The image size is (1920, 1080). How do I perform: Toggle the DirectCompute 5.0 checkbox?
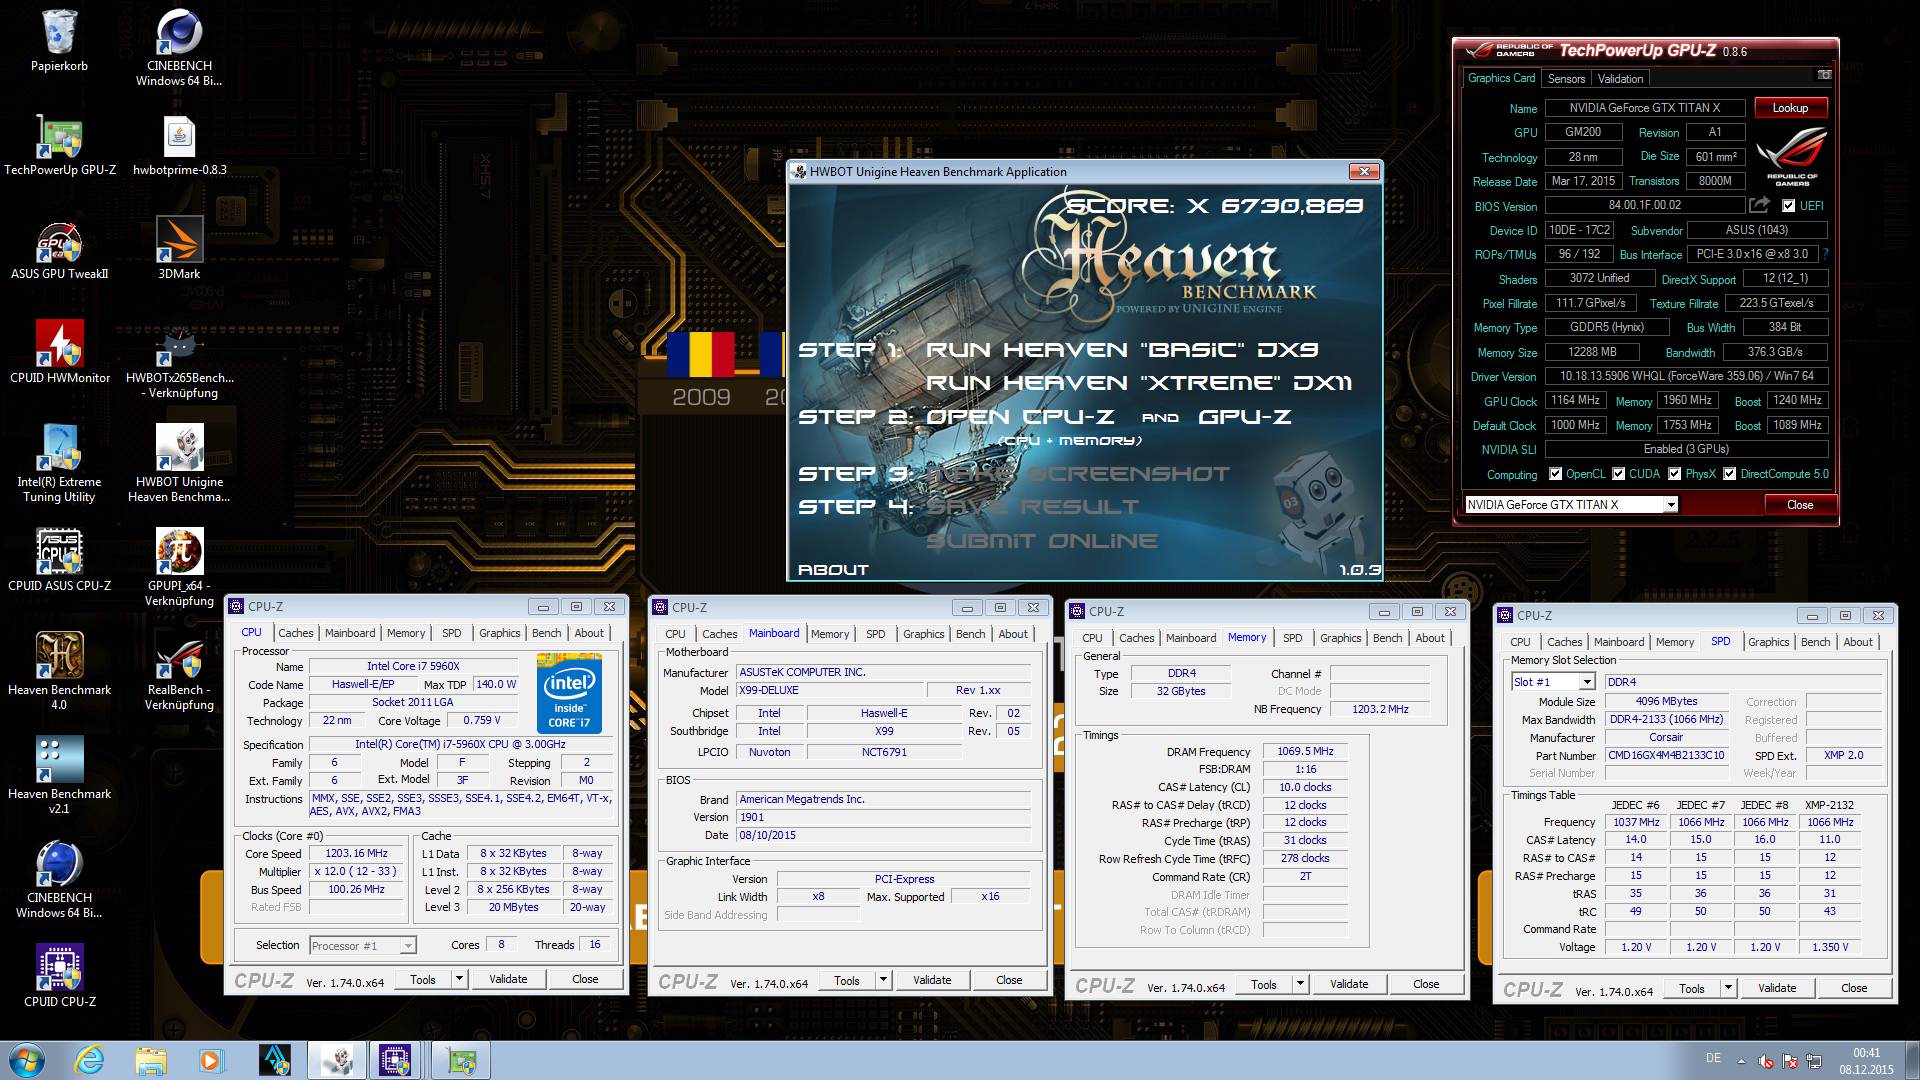pos(1729,474)
